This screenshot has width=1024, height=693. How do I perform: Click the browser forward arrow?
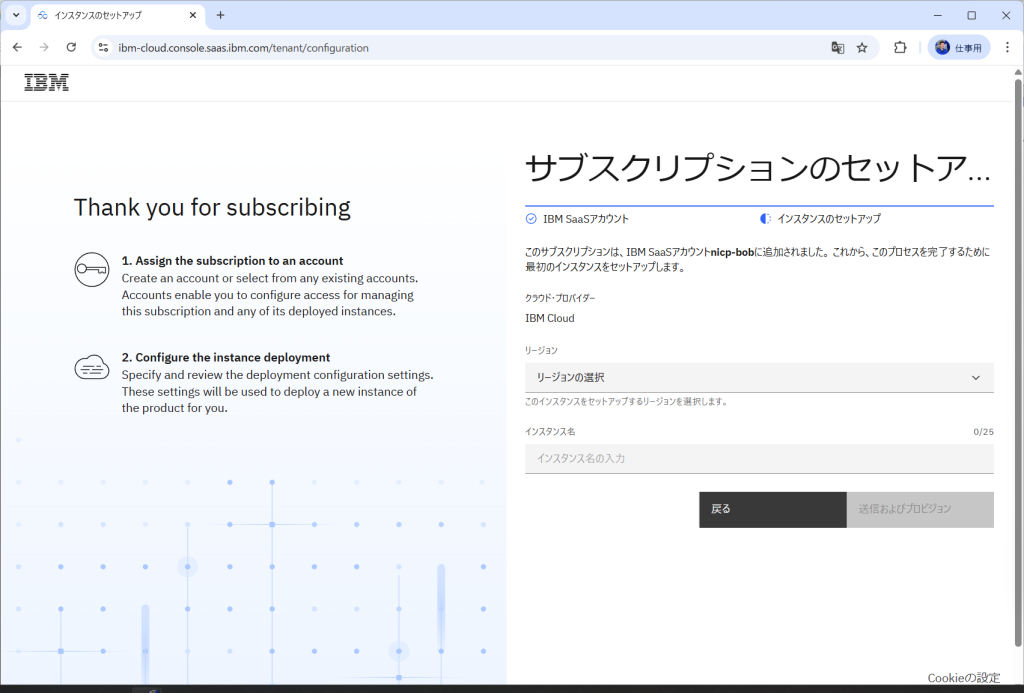tap(44, 47)
